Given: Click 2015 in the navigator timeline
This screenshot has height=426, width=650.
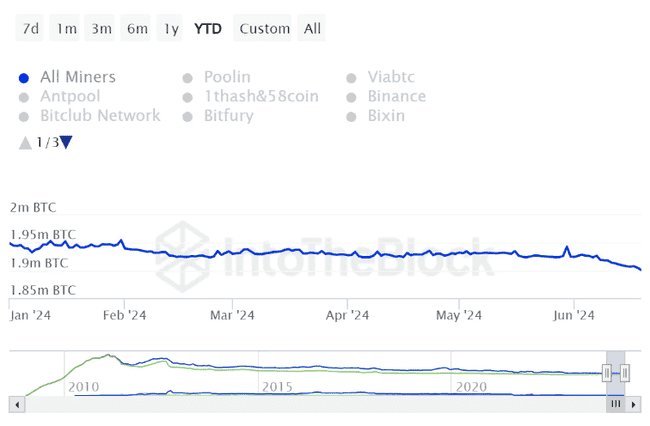Looking at the screenshot, I should click(x=277, y=386).
